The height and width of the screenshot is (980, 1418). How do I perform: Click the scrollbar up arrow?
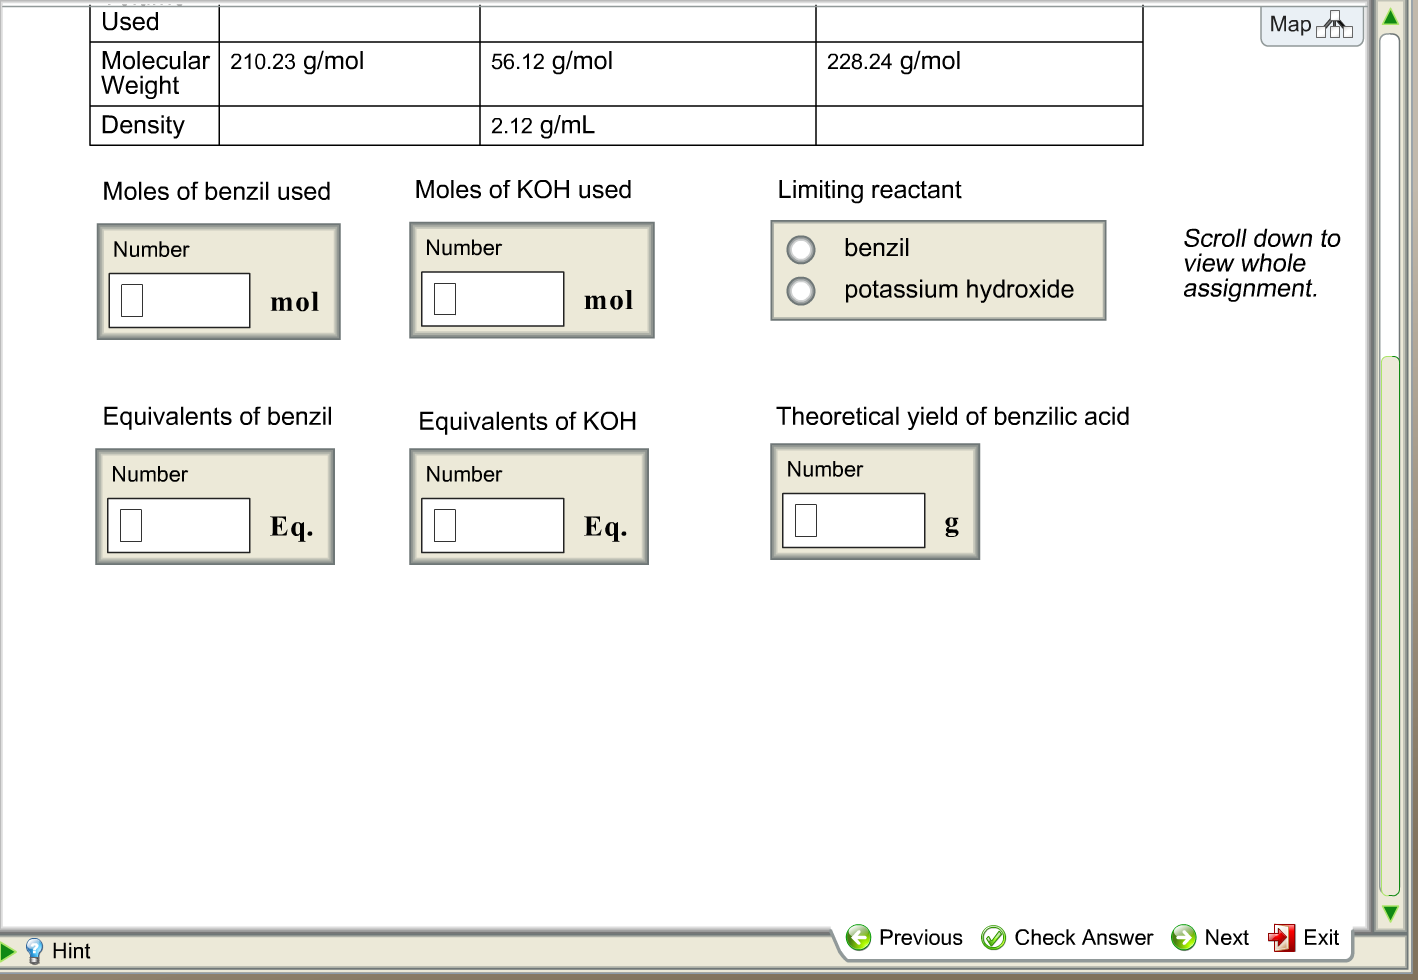pyautogui.click(x=1391, y=15)
